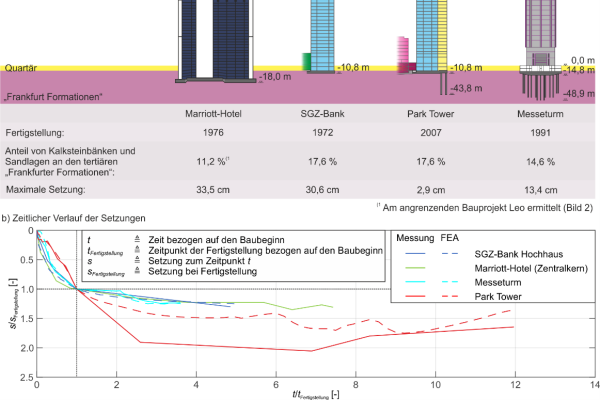
Task: Click 'Zeit bezogen auf den Baubeginn' definition
Action: tap(216, 240)
